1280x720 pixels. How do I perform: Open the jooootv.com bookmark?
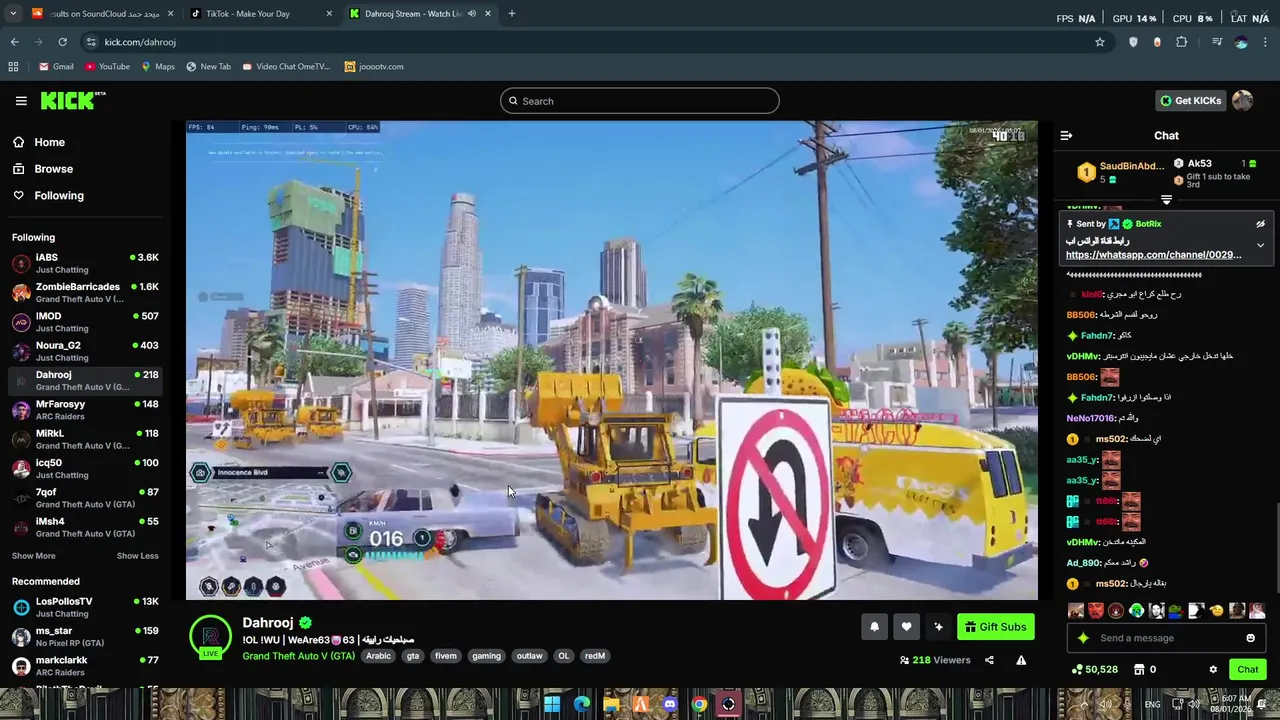click(x=374, y=67)
